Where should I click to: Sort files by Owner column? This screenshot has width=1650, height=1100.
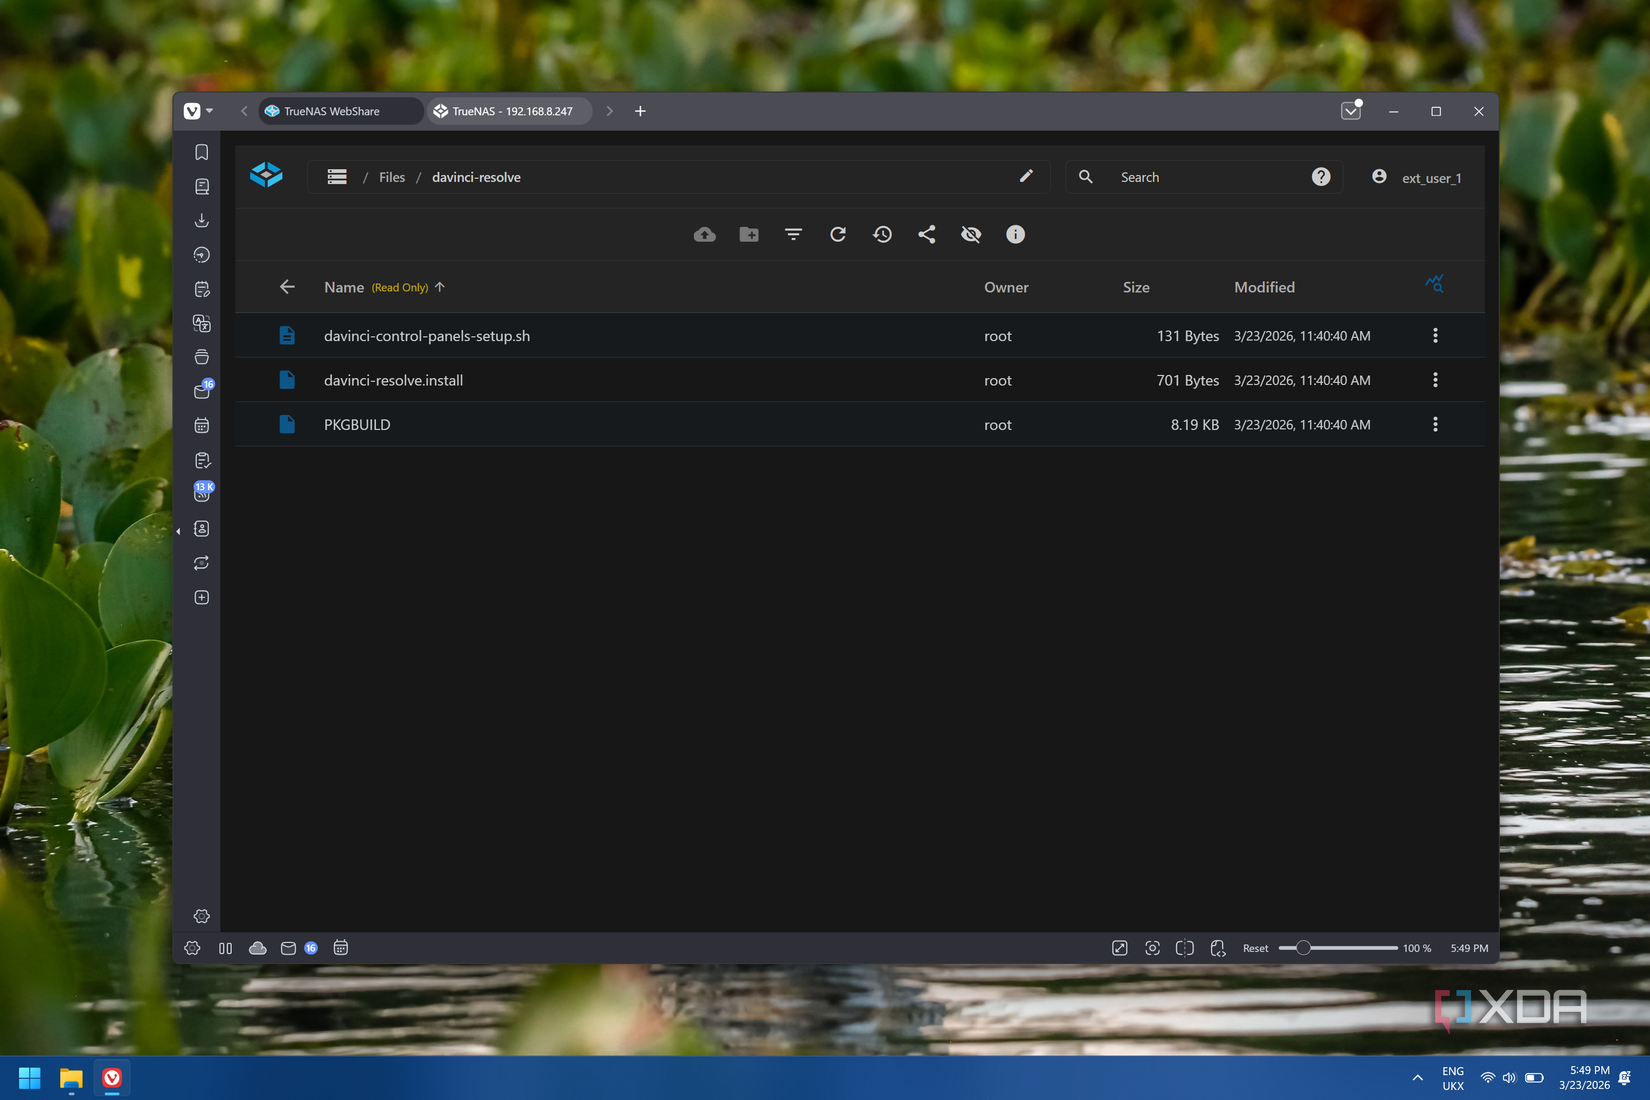pyautogui.click(x=1006, y=287)
